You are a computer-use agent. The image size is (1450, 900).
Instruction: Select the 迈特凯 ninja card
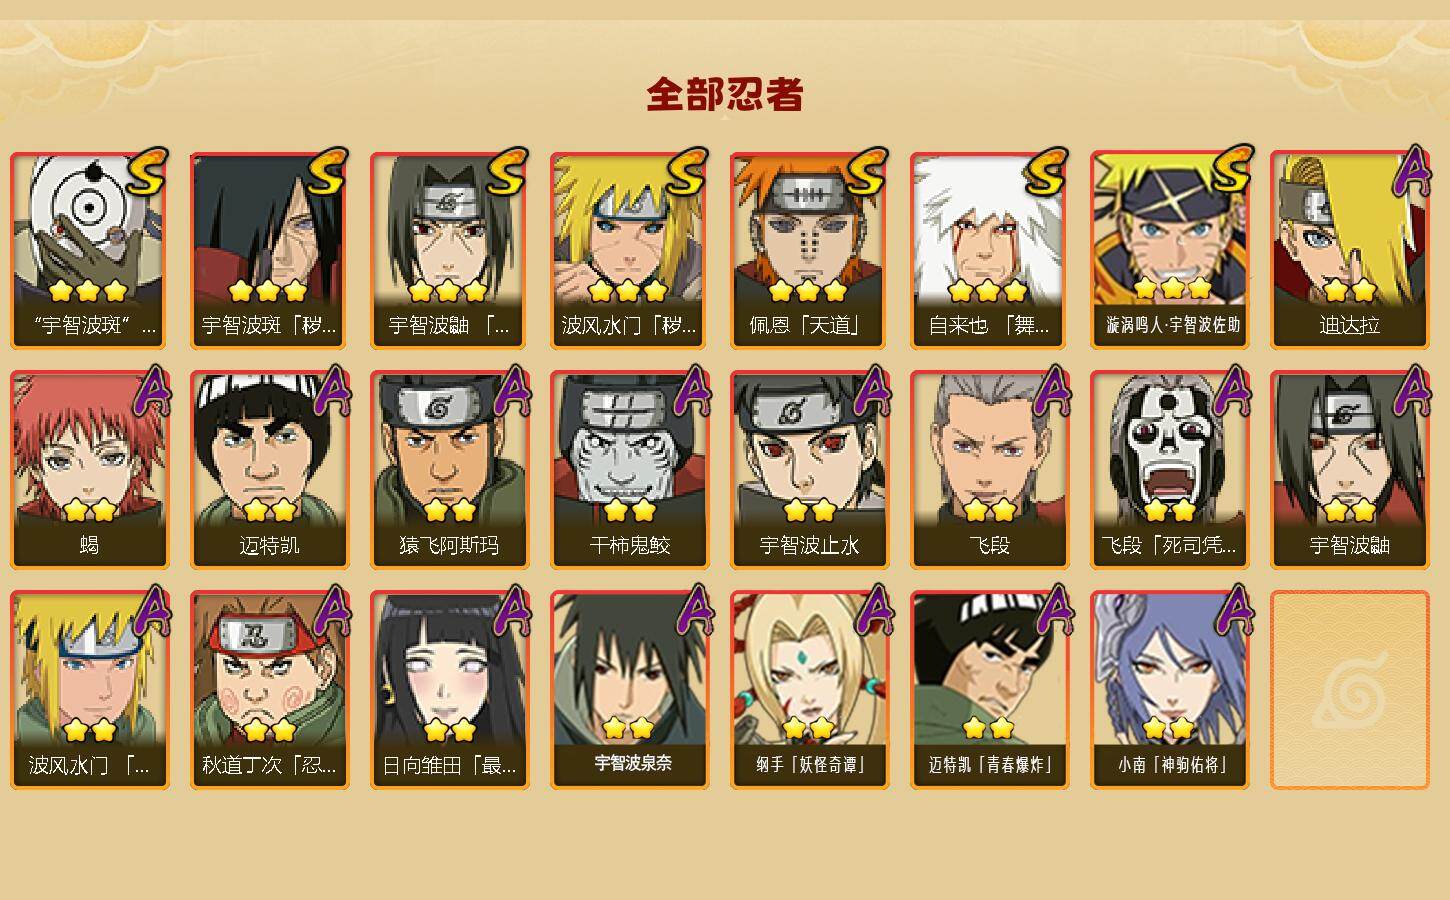[x=270, y=470]
